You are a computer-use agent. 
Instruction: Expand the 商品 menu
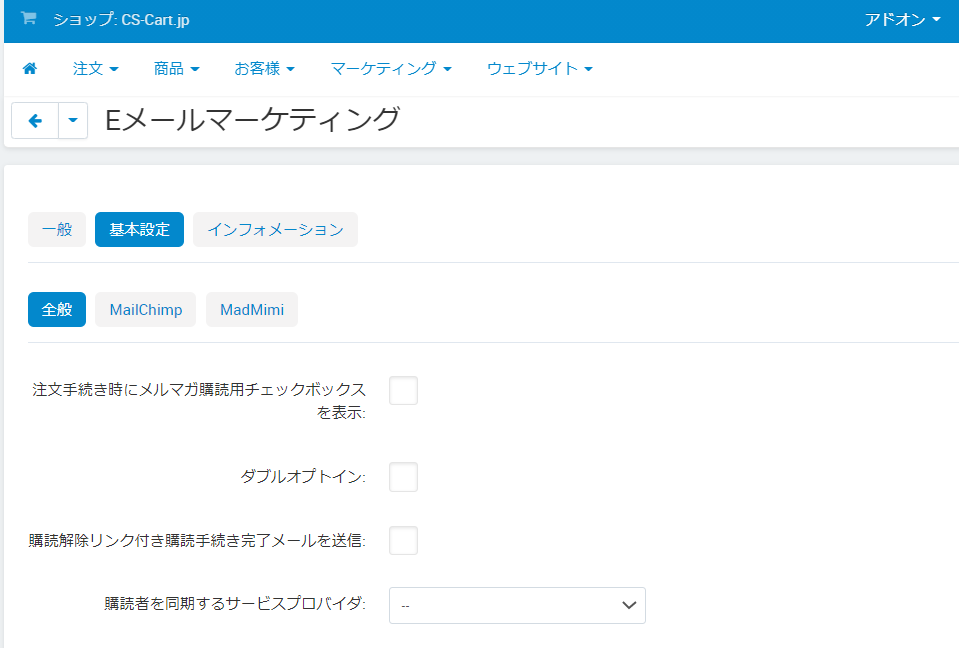pos(177,69)
